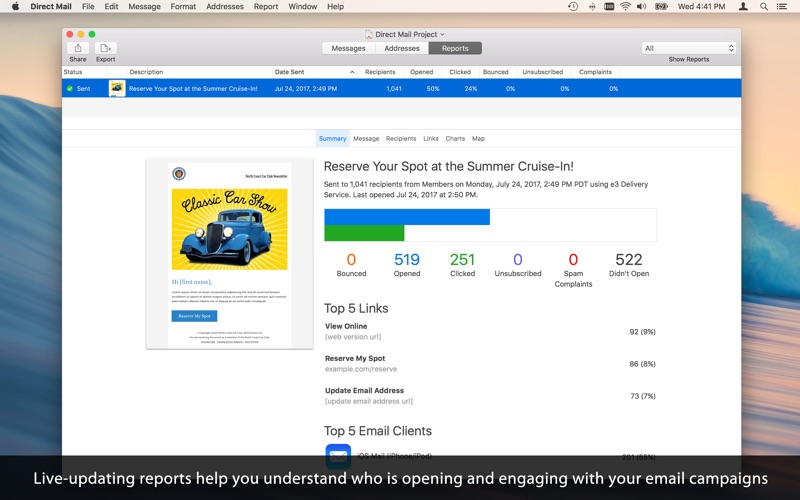This screenshot has height=500, width=800.
Task: Open the Charts report tab
Action: (x=455, y=138)
